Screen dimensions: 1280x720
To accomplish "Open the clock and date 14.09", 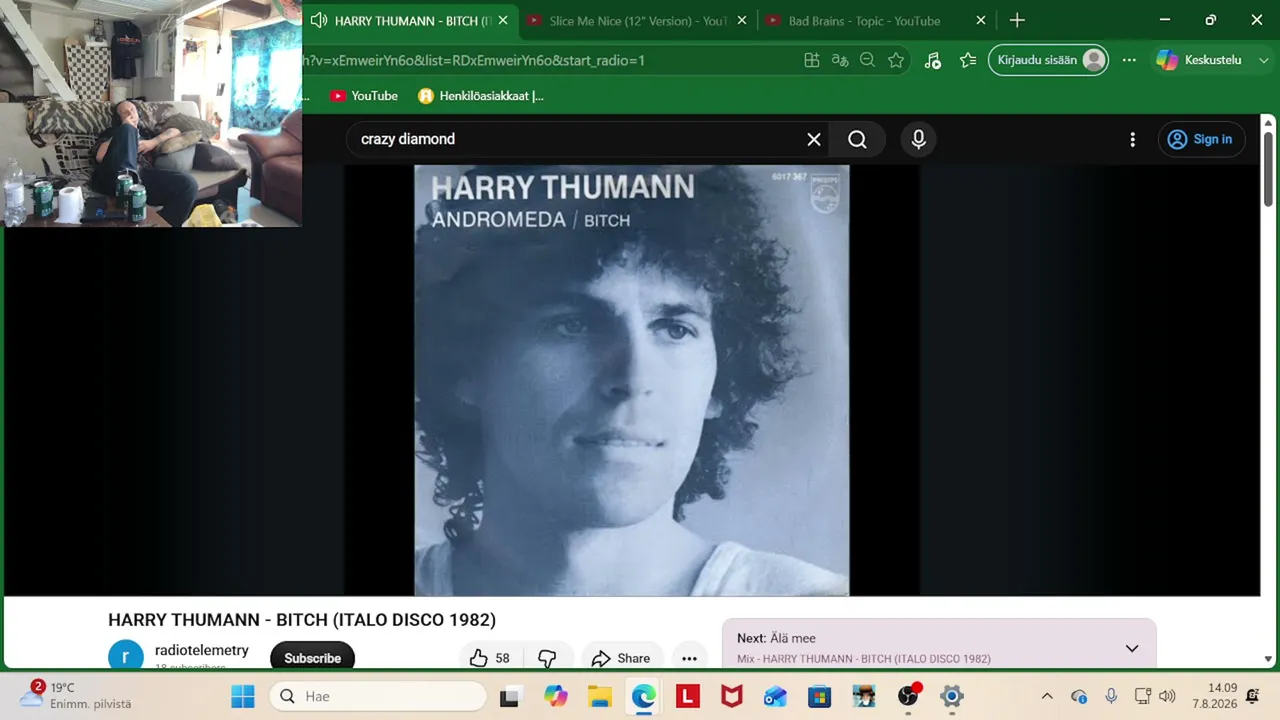I will [x=1215, y=696].
